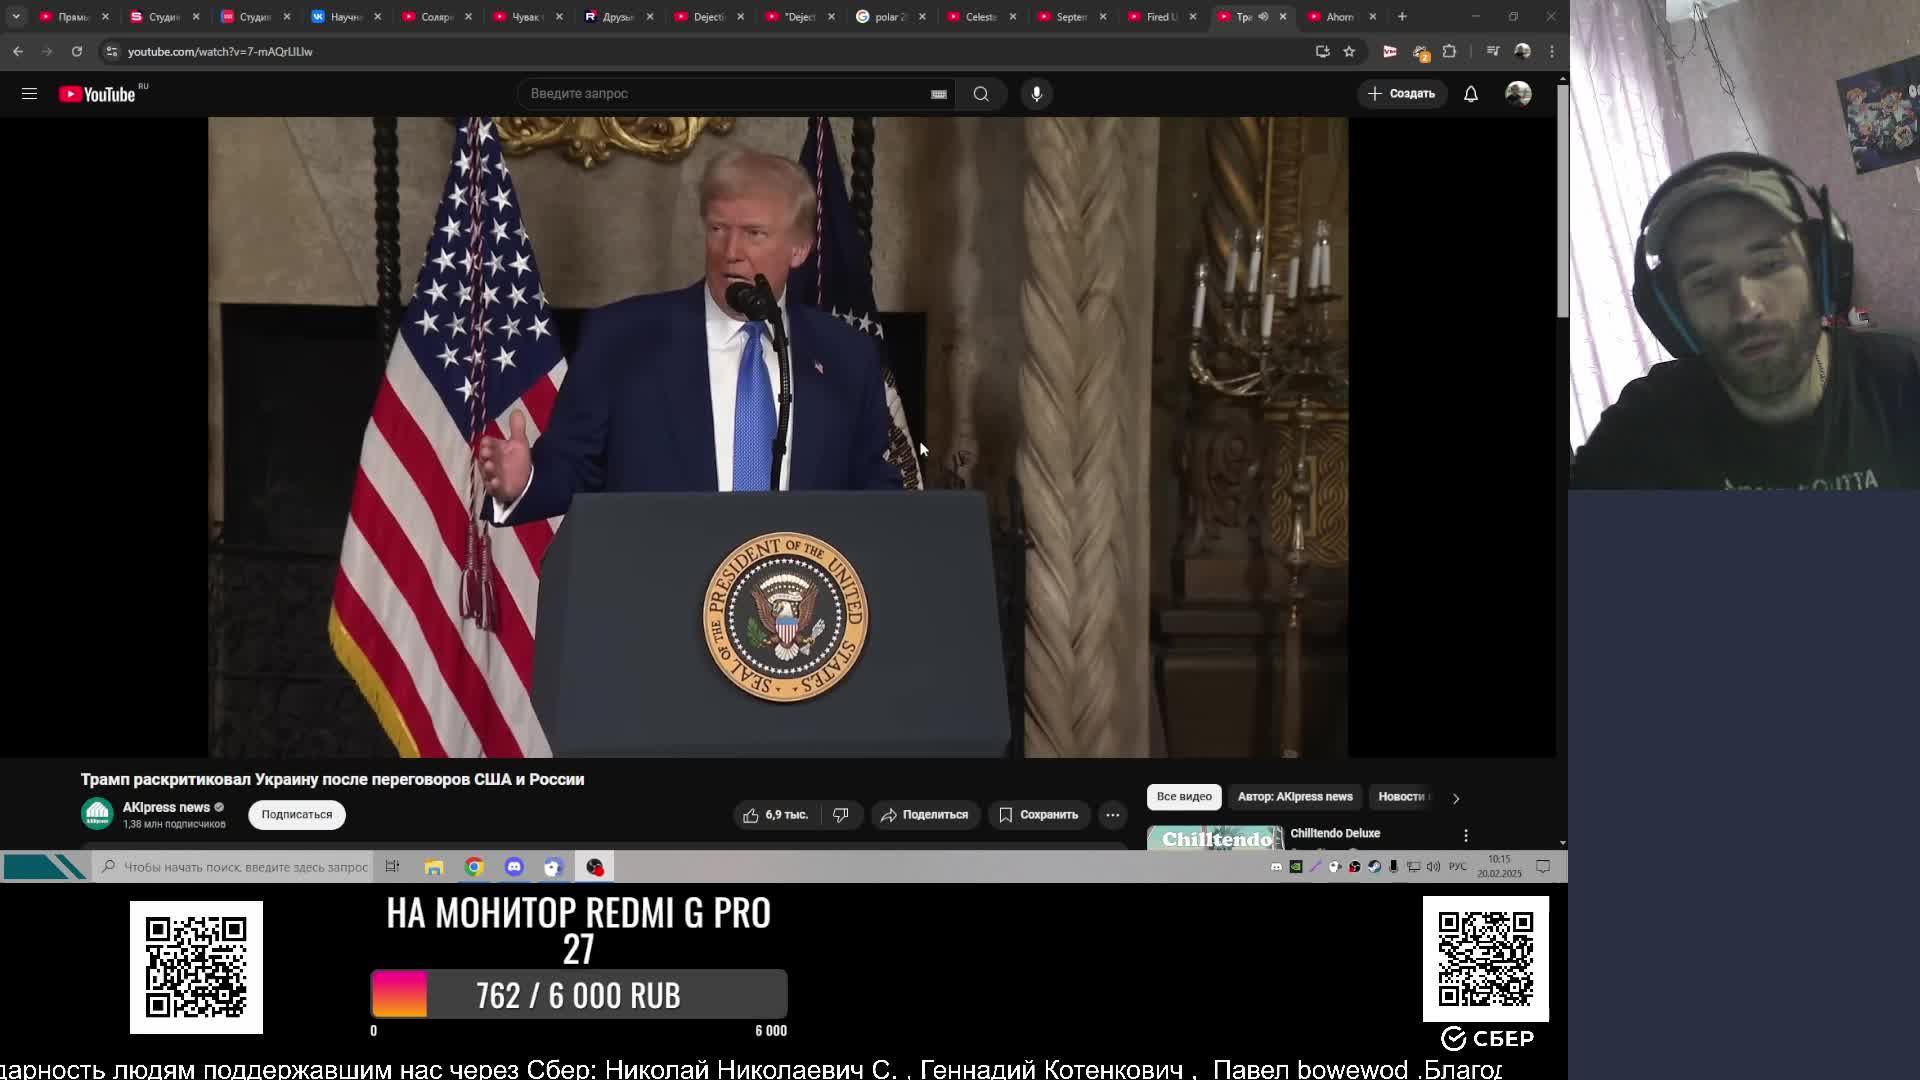The image size is (1920, 1080).
Task: Open more actions three-dot menu under video
Action: point(1112,815)
